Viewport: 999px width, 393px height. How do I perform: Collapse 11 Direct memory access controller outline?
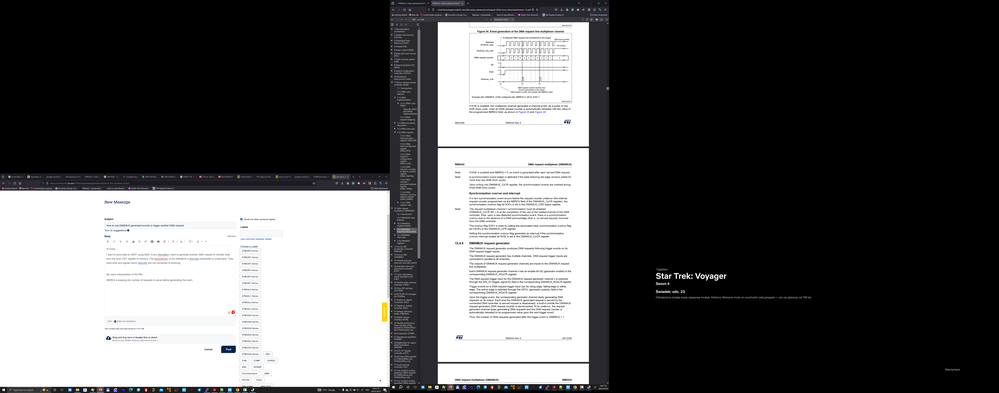click(x=392, y=82)
